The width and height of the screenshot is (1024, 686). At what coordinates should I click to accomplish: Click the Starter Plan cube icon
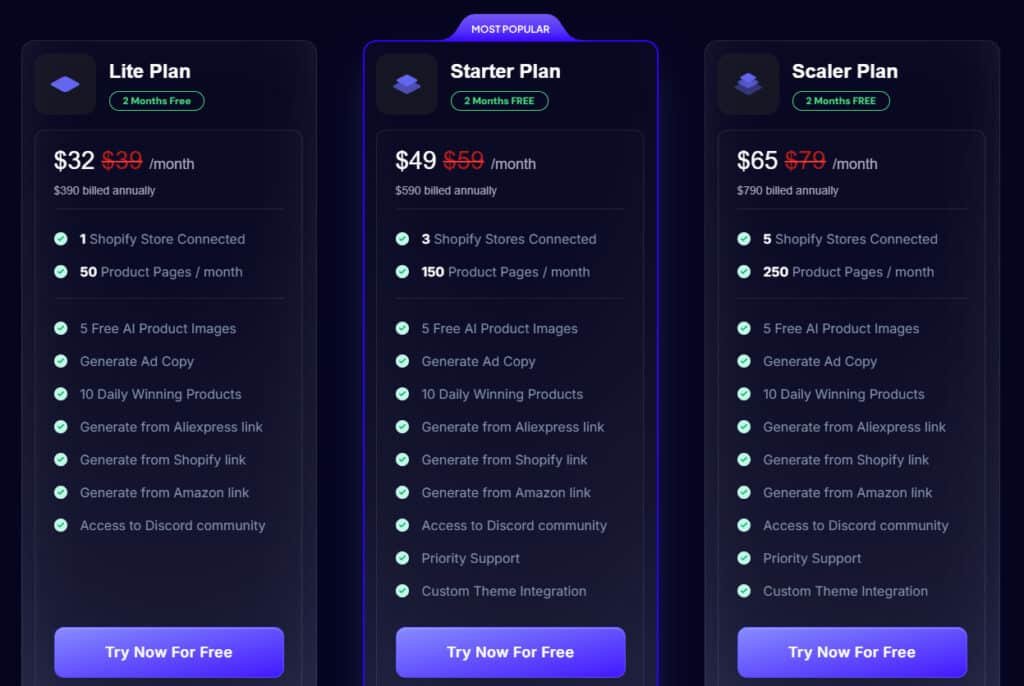click(406, 84)
